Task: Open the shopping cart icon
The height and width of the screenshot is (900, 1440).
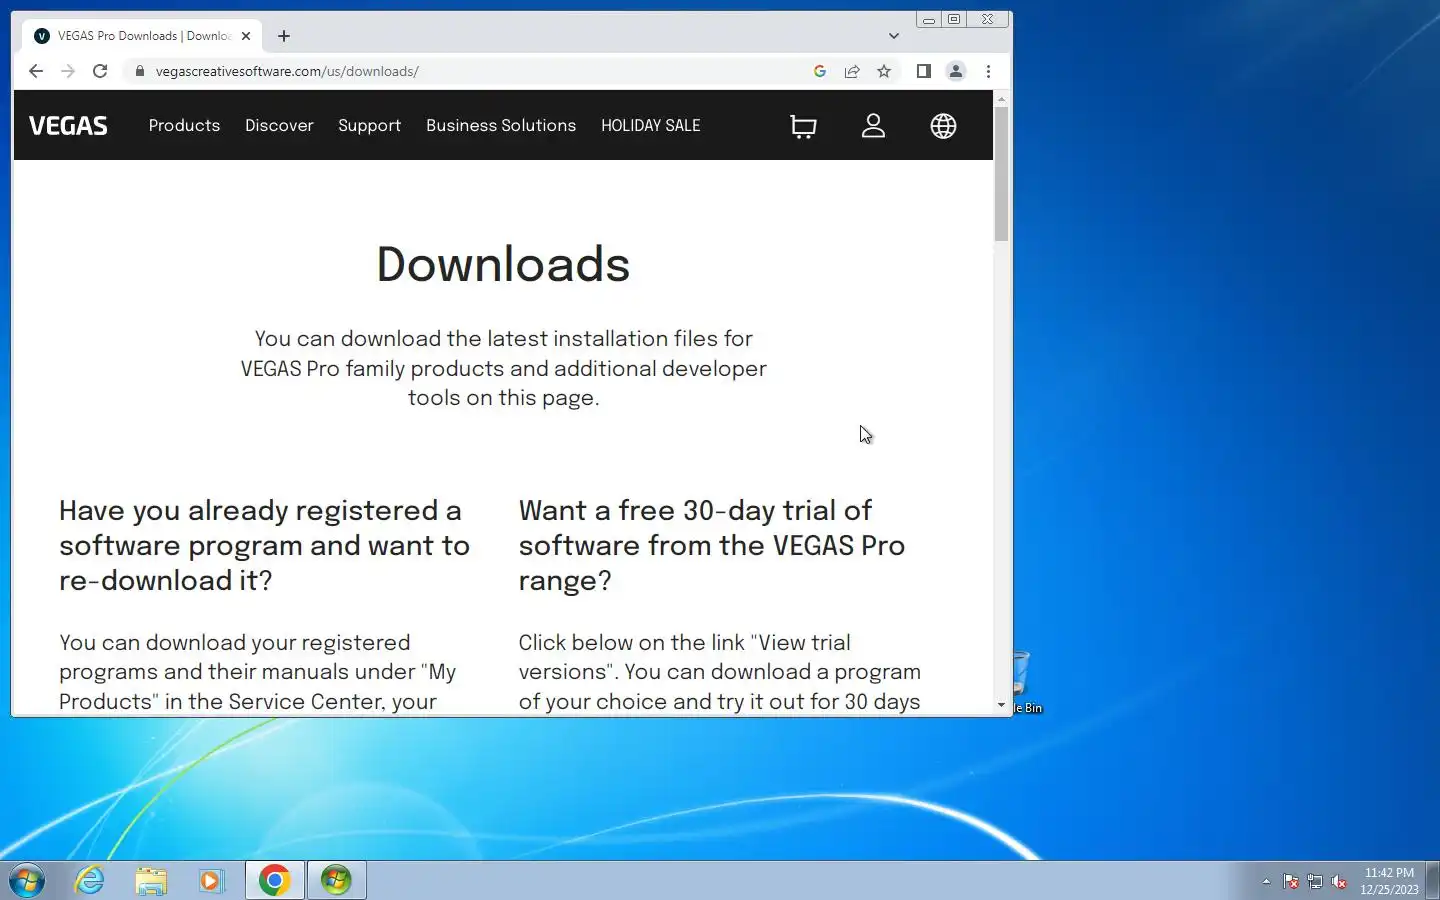Action: tap(803, 126)
